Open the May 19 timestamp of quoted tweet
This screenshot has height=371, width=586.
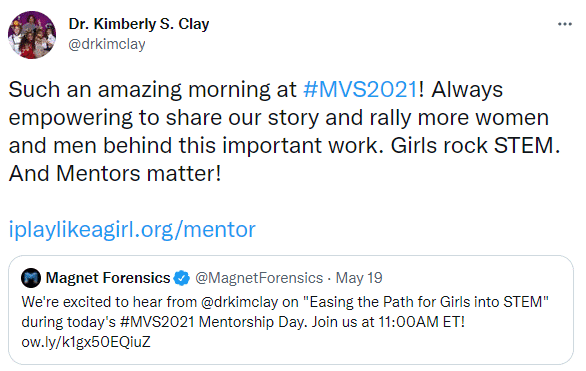click(x=359, y=278)
